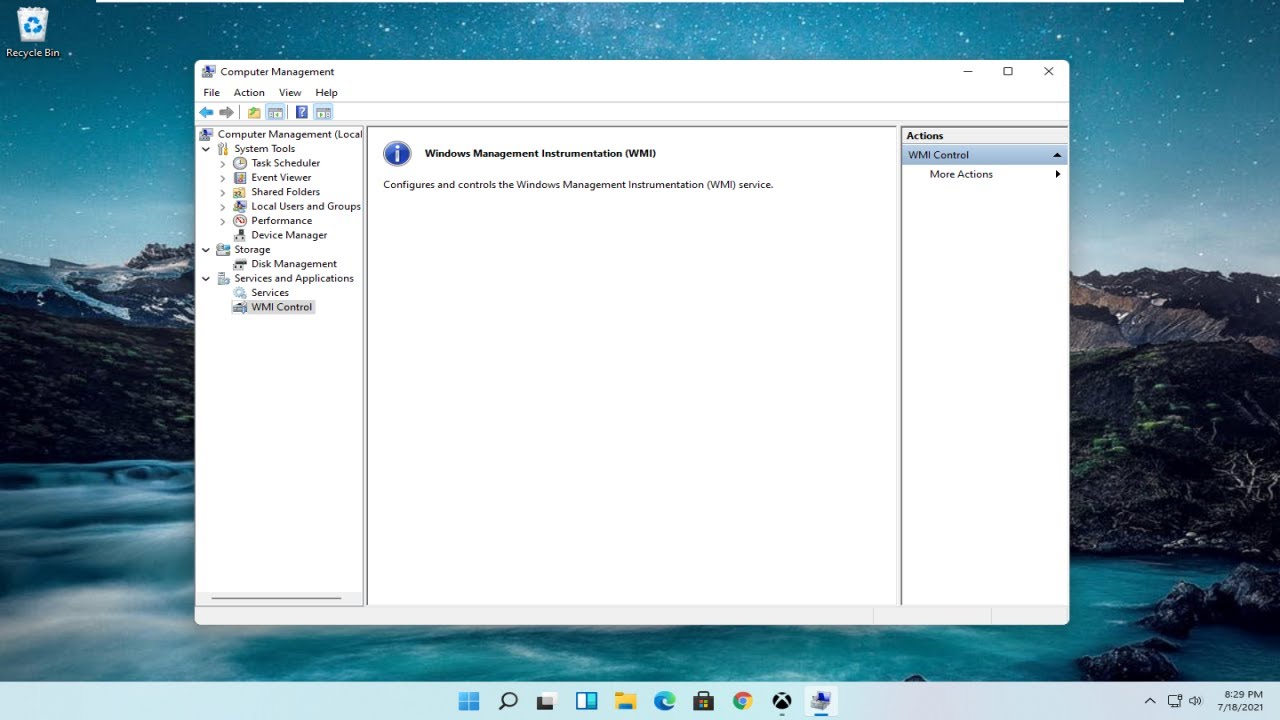Click the Actions pane header label
Viewport: 1280px width, 720px height.
[925, 136]
